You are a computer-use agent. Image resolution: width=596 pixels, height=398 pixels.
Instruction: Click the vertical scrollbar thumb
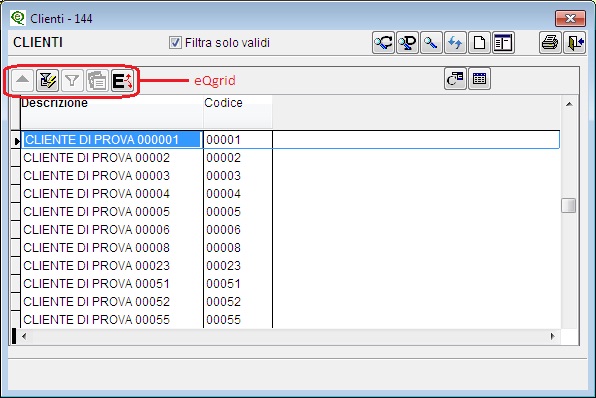[x=569, y=206]
